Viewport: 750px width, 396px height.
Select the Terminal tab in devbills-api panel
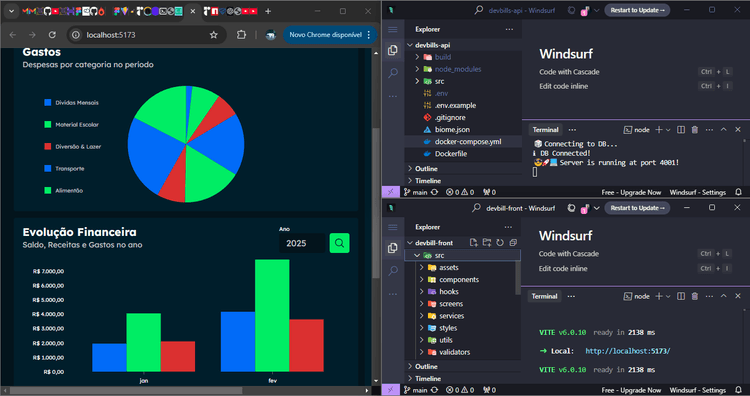545,130
